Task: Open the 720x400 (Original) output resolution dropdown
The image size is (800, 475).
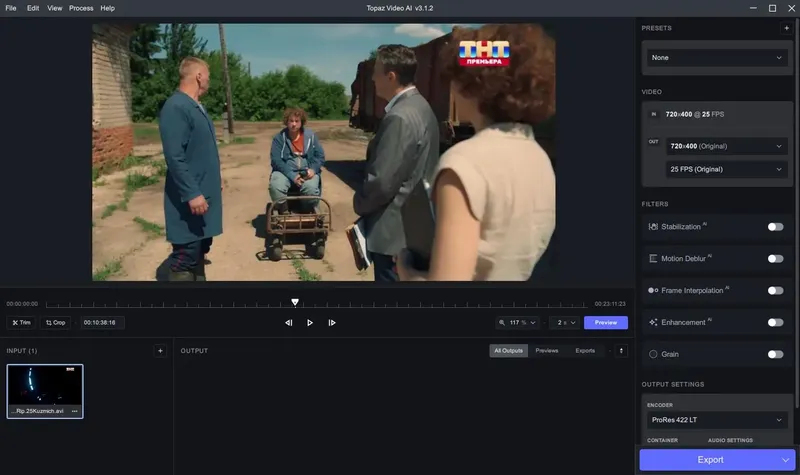Action: (727, 146)
